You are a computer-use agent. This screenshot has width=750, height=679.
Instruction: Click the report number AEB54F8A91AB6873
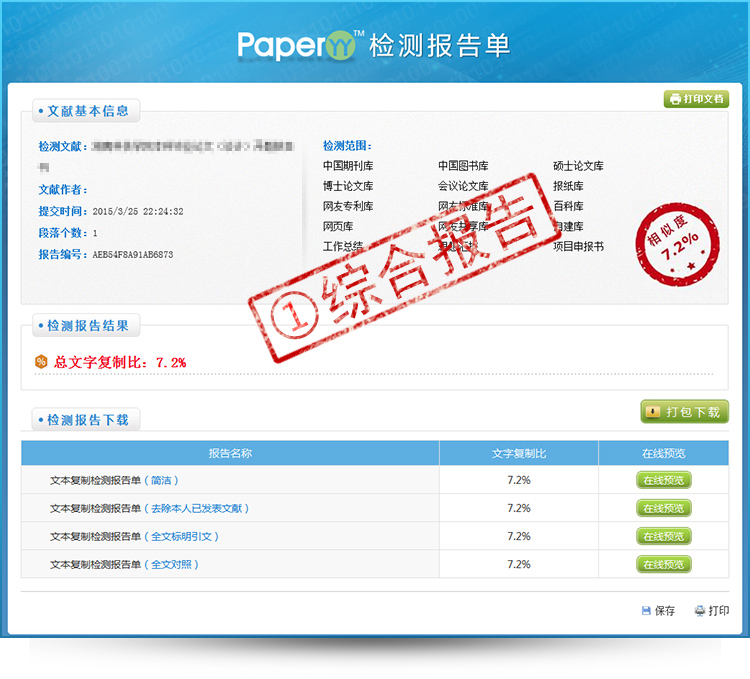[133, 254]
